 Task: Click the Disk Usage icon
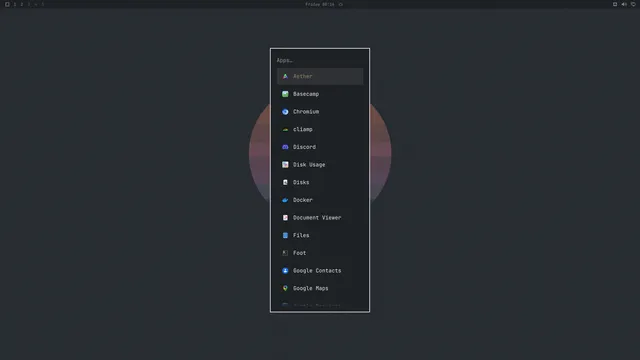pos(285,164)
